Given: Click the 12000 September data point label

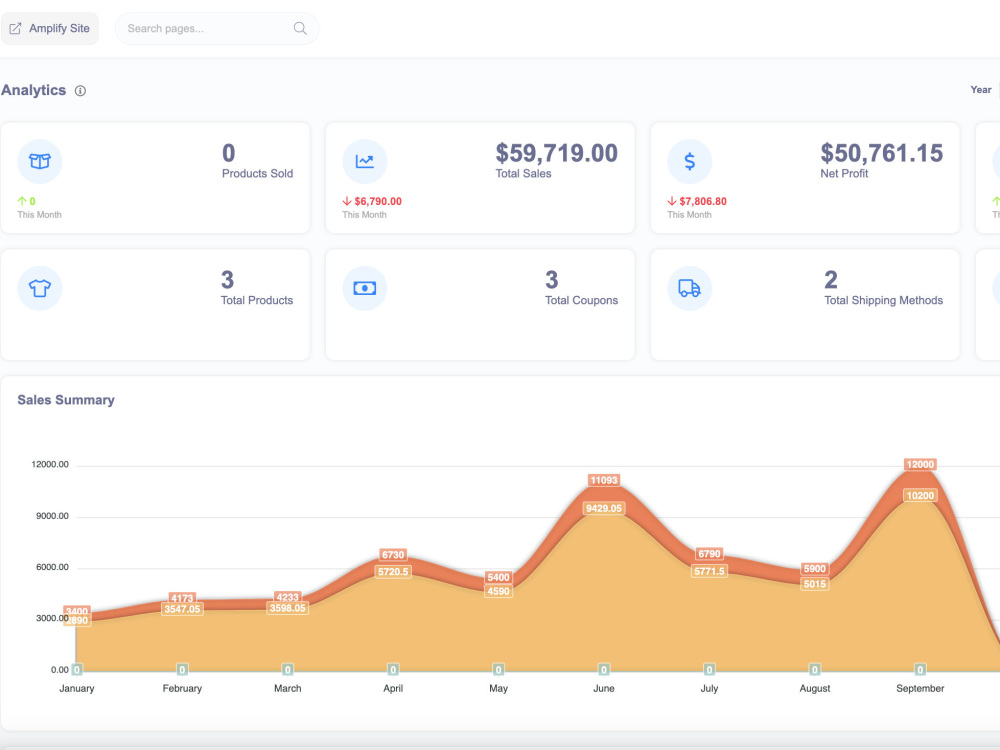Looking at the screenshot, I should pyautogui.click(x=919, y=464).
